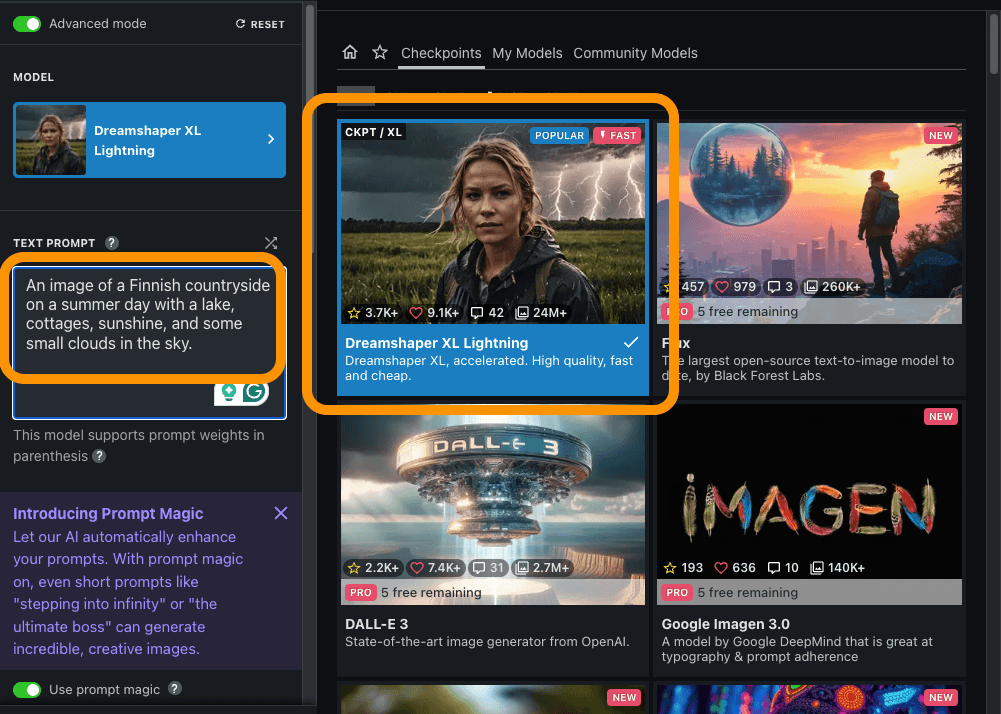
Task: Click into the text prompt field
Action: coord(149,343)
